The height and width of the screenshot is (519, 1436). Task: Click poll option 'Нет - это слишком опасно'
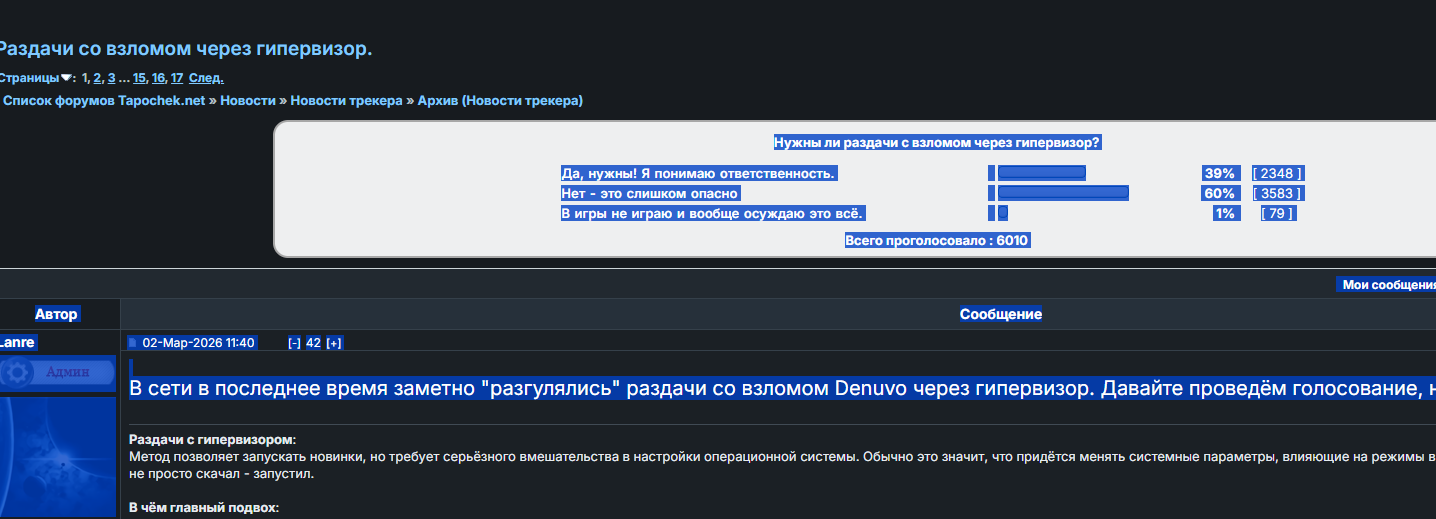[651, 193]
